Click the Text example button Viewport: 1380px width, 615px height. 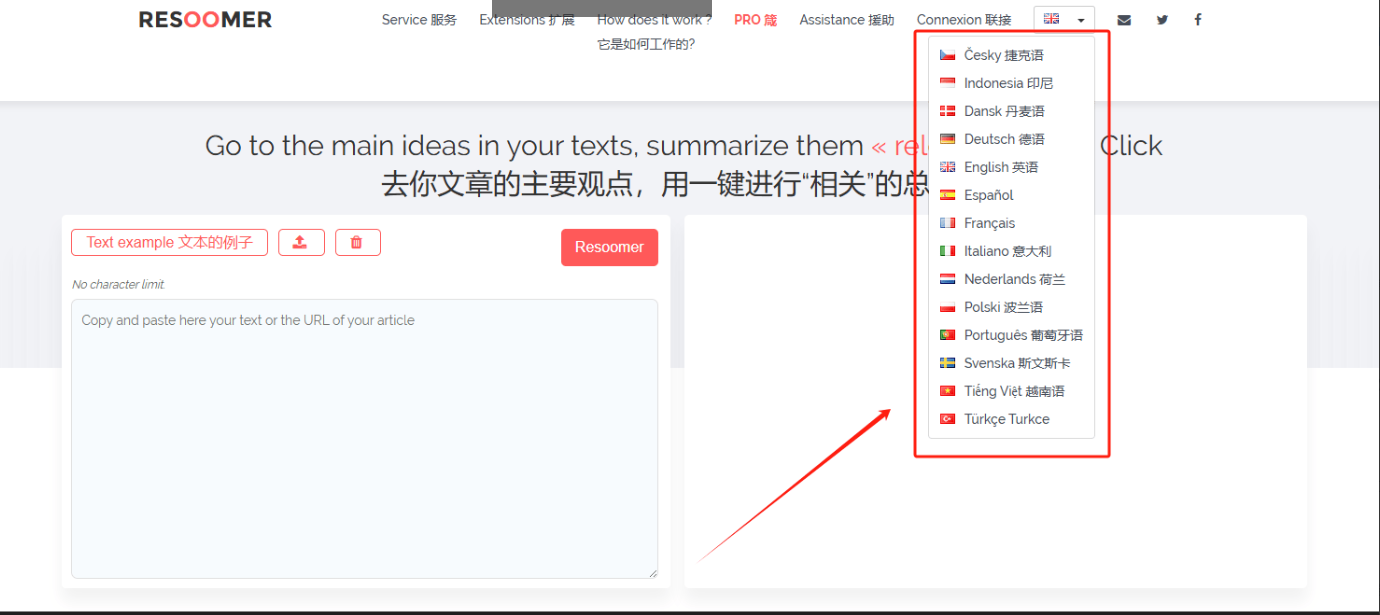click(168, 242)
